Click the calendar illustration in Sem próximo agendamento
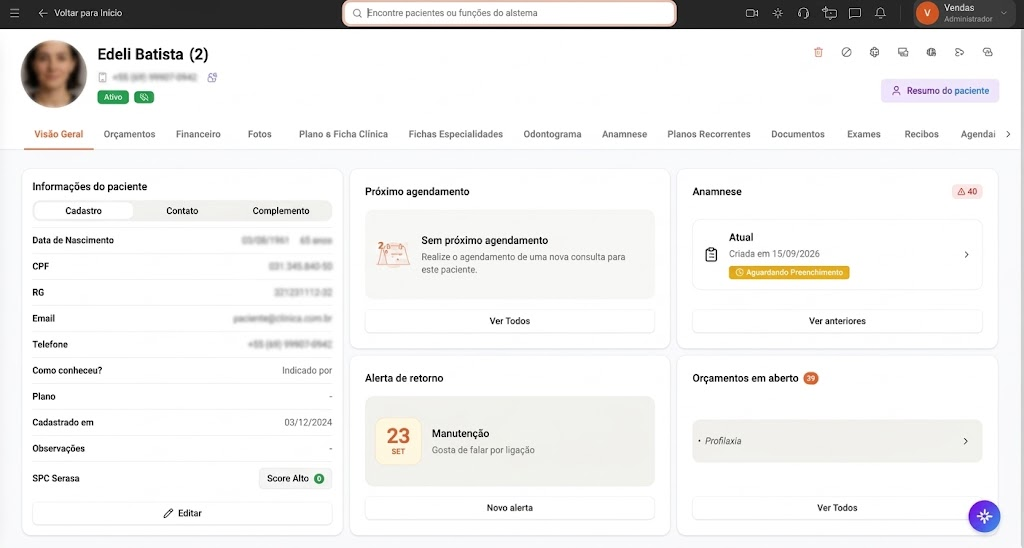Viewport: 1024px width, 548px height. pyautogui.click(x=393, y=255)
